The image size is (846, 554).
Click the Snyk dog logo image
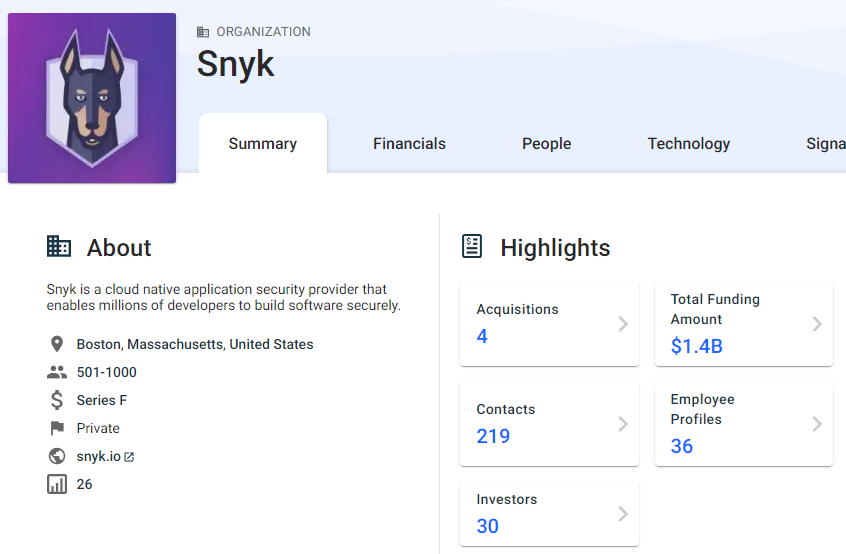point(92,98)
